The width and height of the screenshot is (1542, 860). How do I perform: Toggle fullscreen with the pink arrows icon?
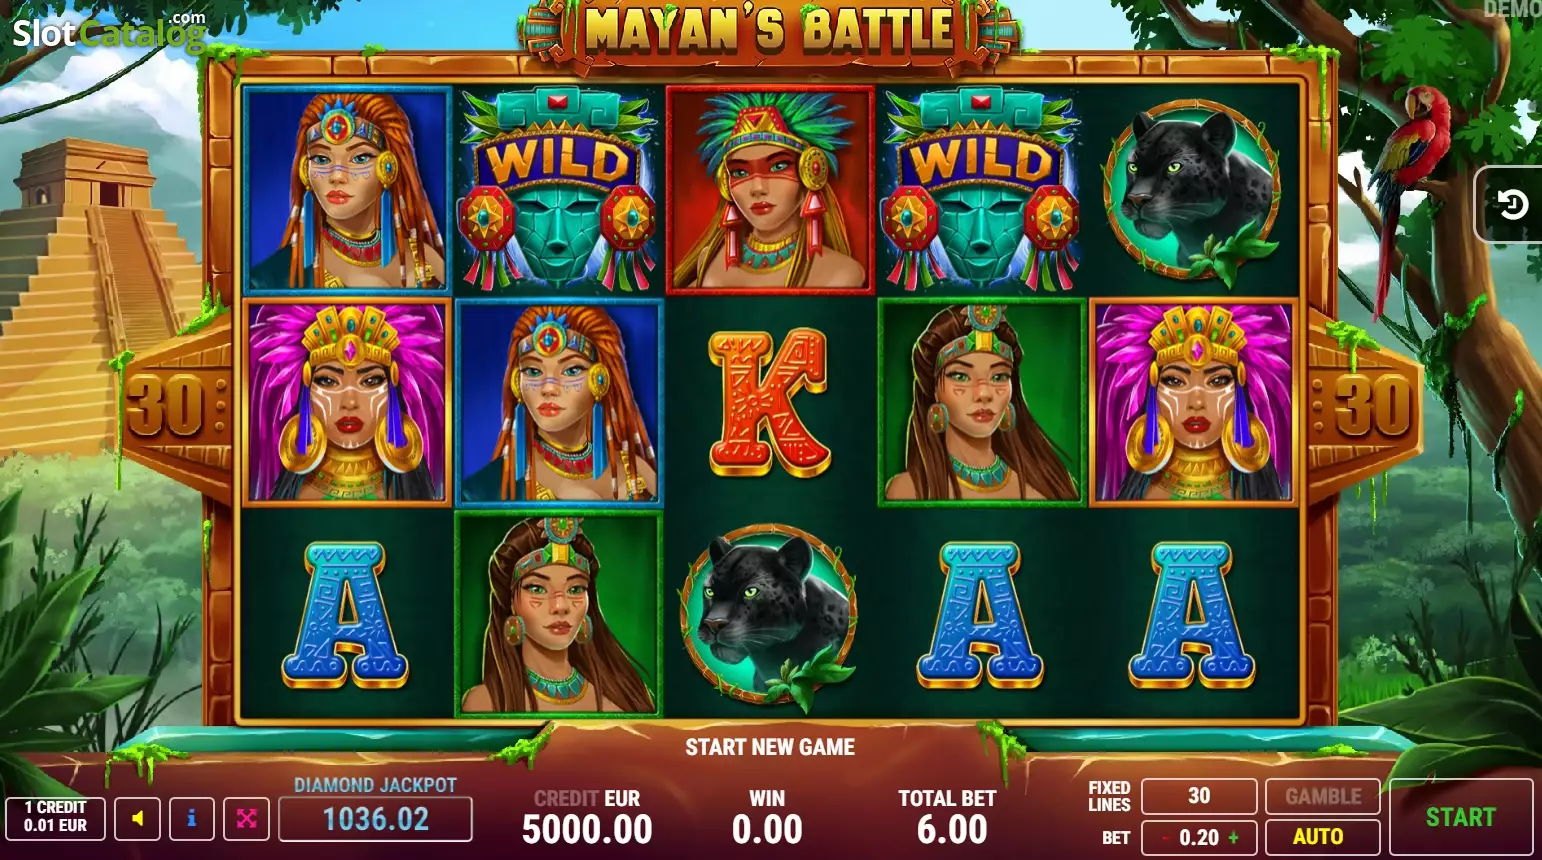click(x=246, y=819)
